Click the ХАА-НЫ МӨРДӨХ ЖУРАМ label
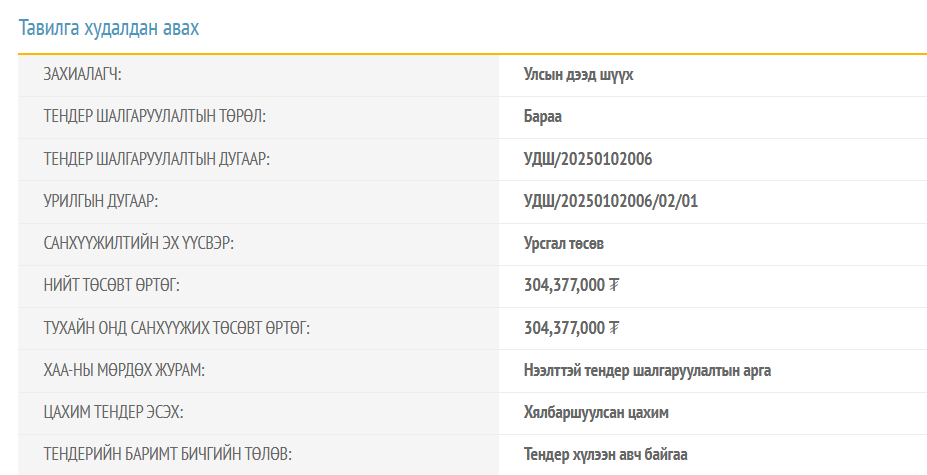The image size is (927, 475). click(x=124, y=371)
